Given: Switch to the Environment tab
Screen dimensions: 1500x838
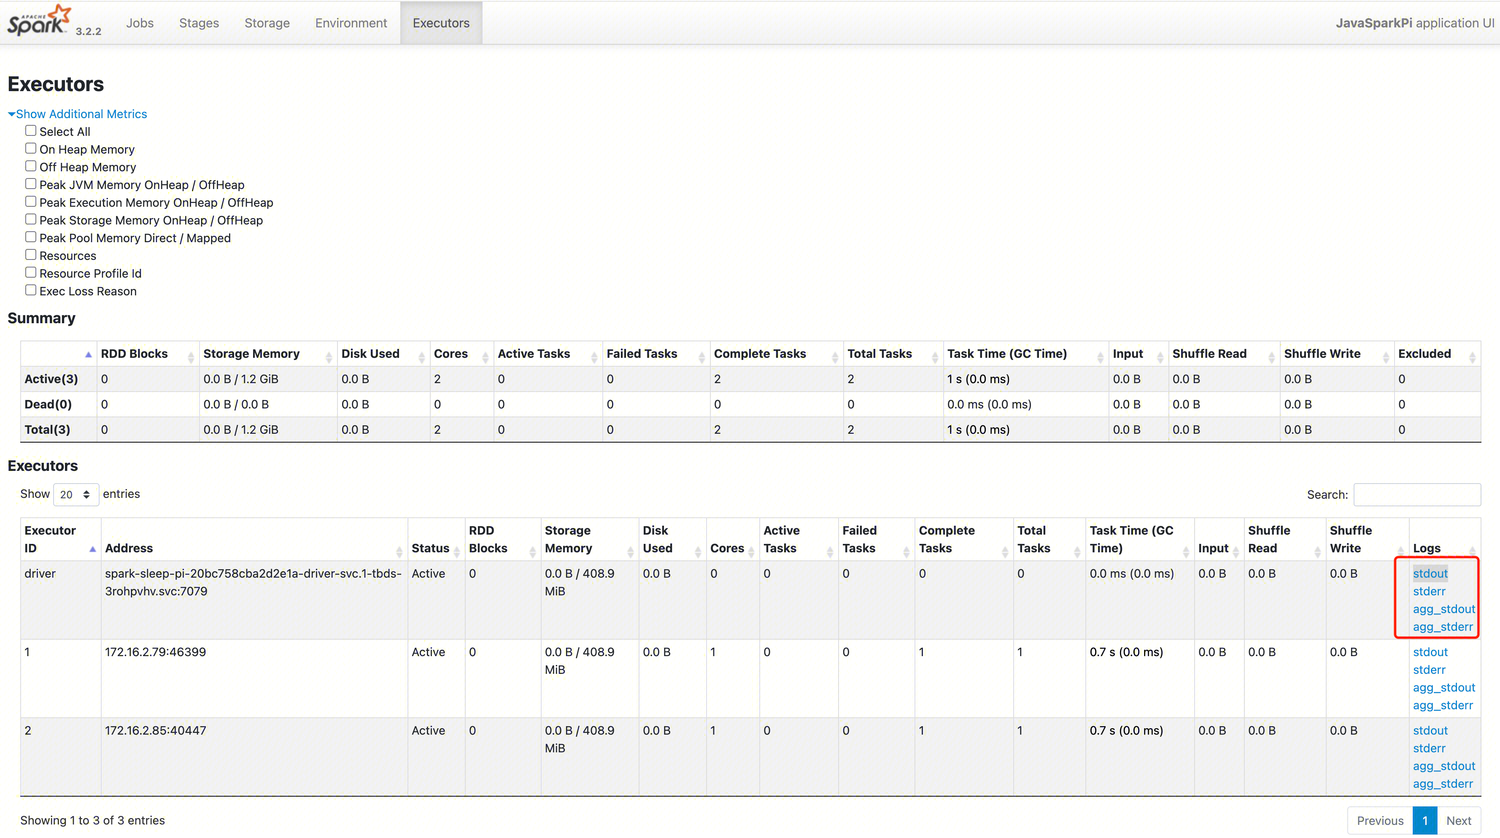Looking at the screenshot, I should 351,23.
